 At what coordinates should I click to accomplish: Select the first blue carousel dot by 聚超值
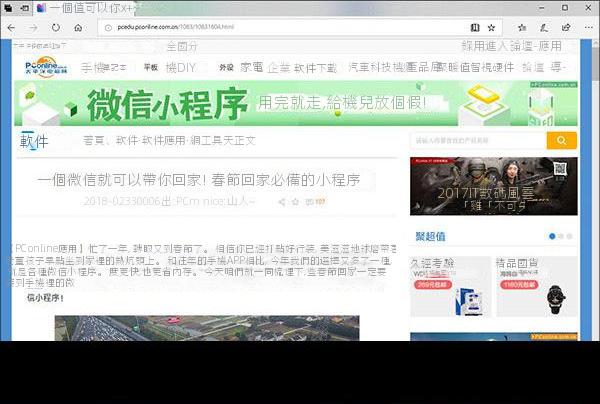coord(552,236)
